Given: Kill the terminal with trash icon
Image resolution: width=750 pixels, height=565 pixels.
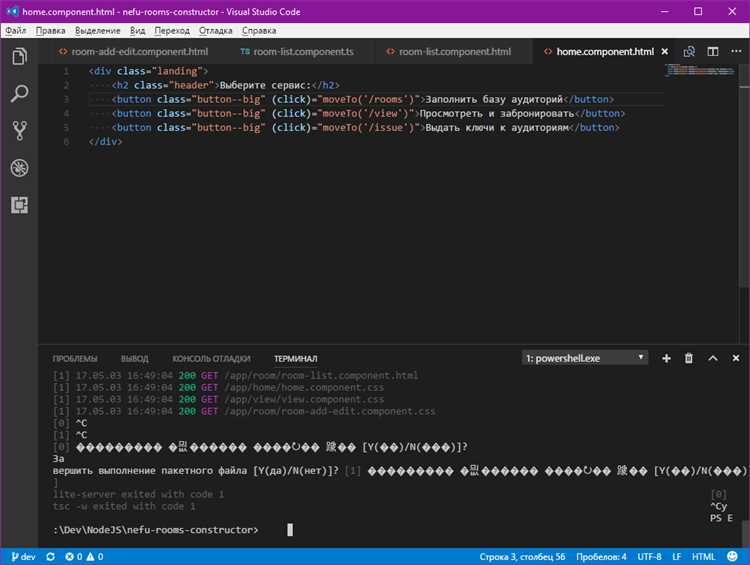Looking at the screenshot, I should 689,358.
